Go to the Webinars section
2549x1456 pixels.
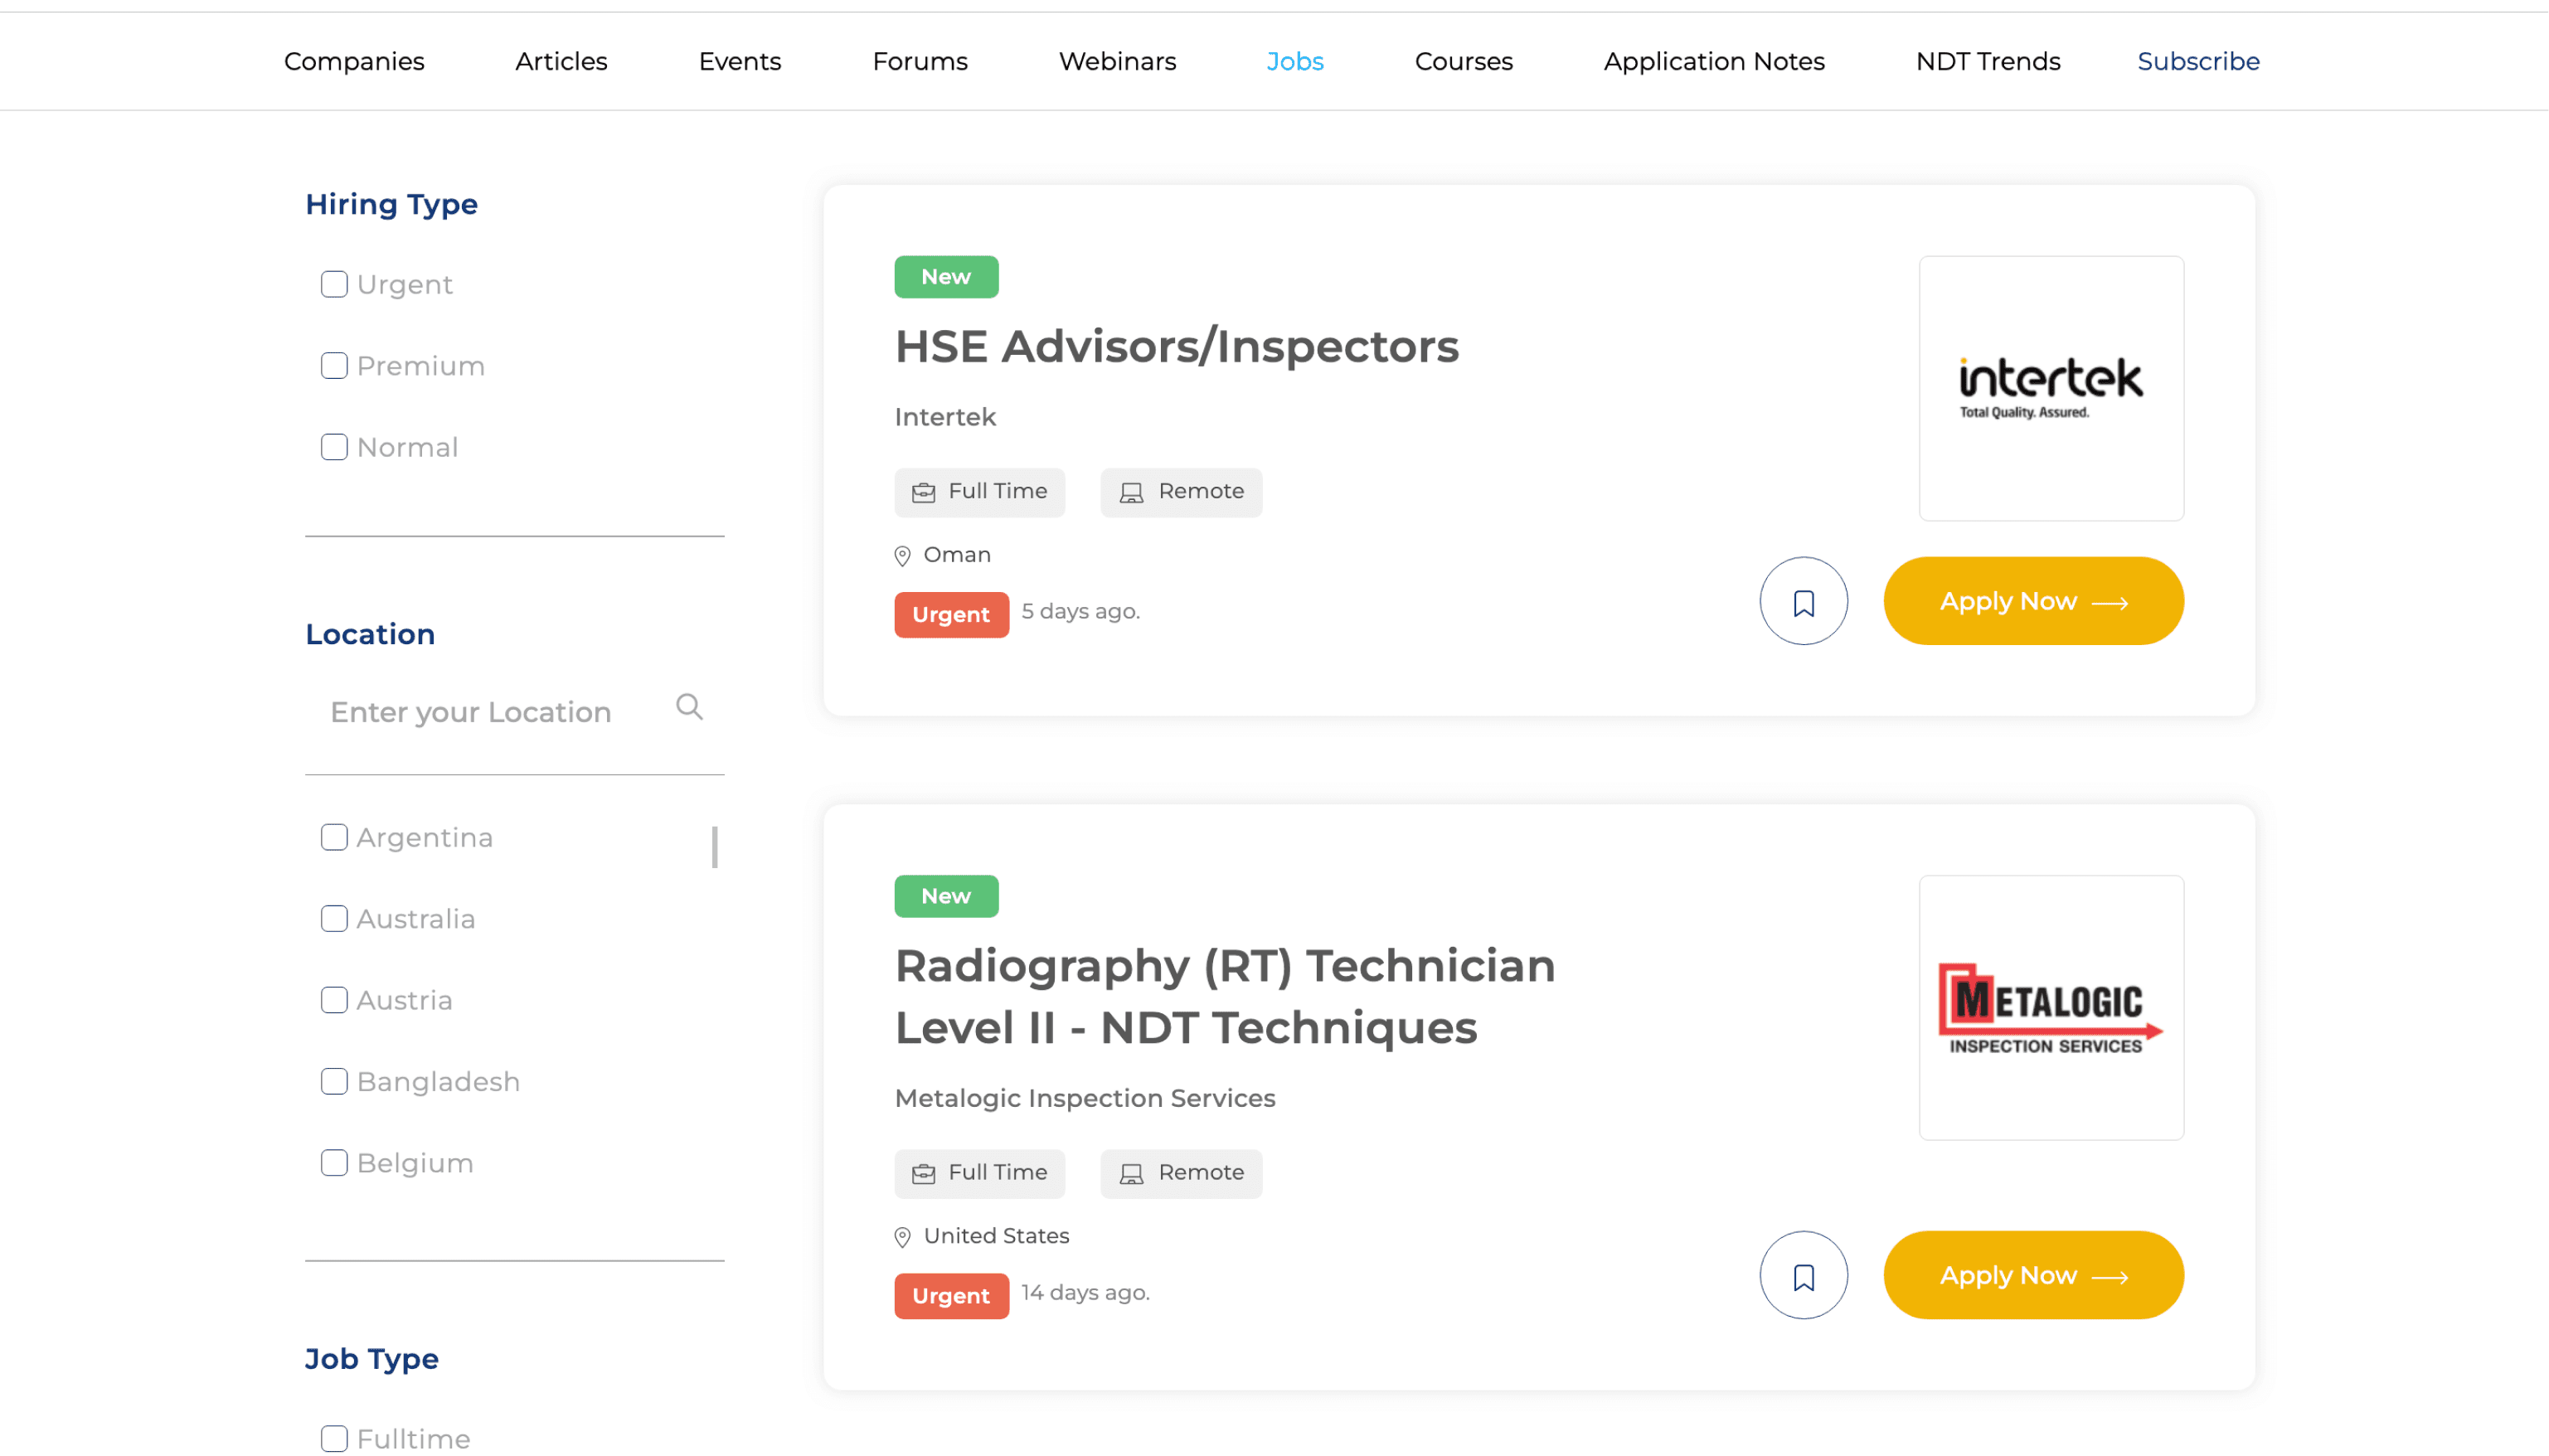point(1117,61)
